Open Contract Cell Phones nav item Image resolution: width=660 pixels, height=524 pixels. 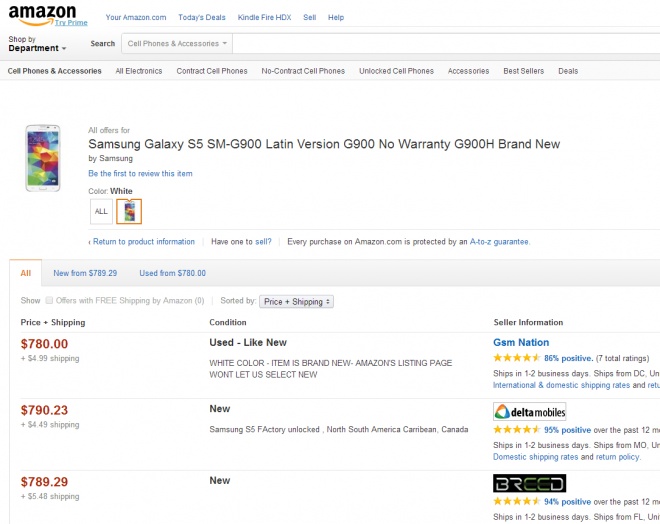(x=212, y=71)
